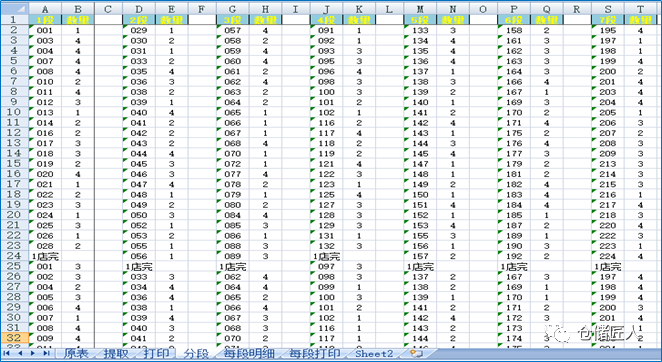Select the 每段打印 sheet tab
Viewport: 662px width, 362px height.
click(x=315, y=354)
